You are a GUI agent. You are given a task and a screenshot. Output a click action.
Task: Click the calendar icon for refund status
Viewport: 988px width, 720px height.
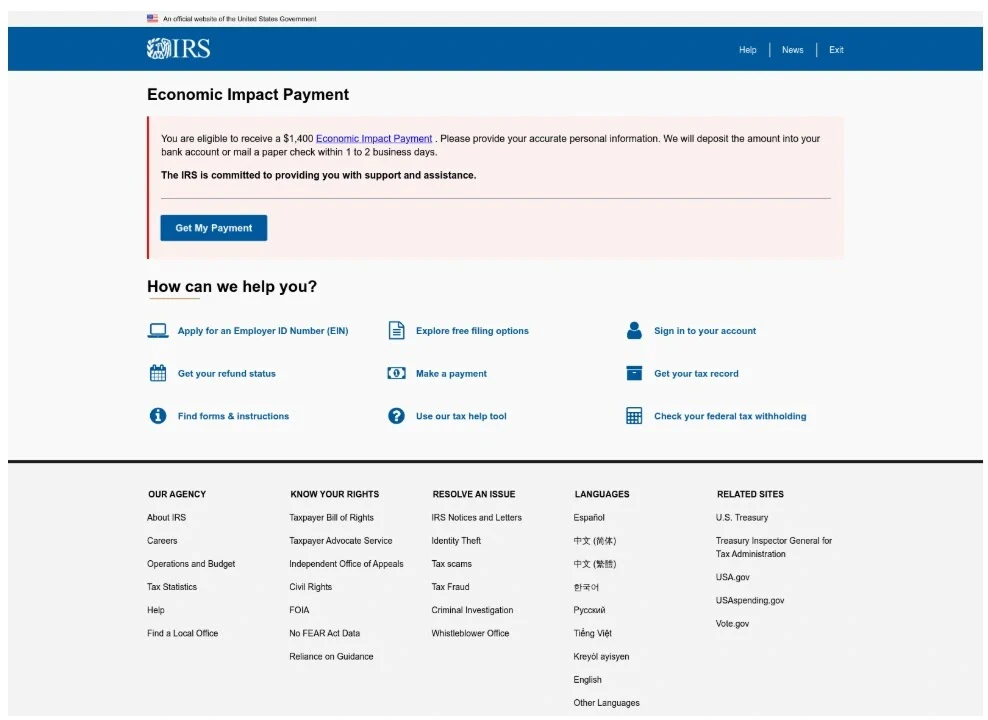157,374
